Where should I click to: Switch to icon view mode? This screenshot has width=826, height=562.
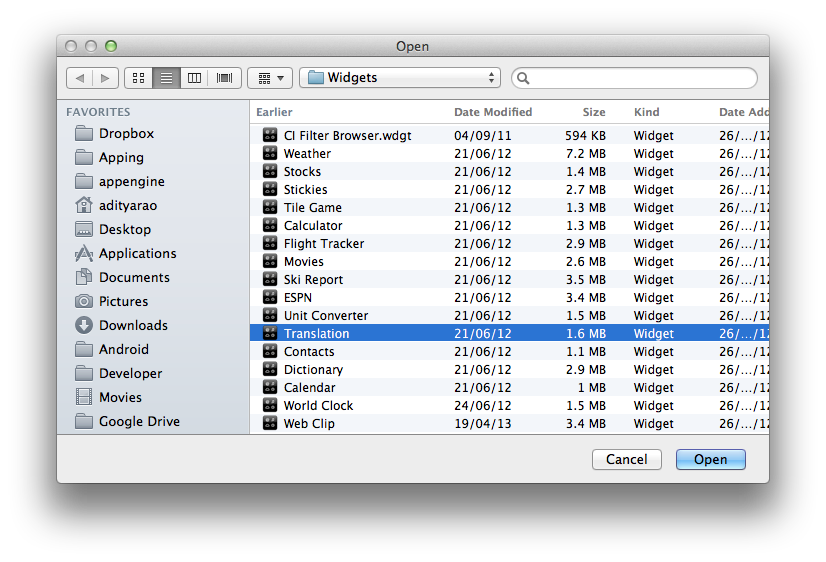(x=138, y=78)
